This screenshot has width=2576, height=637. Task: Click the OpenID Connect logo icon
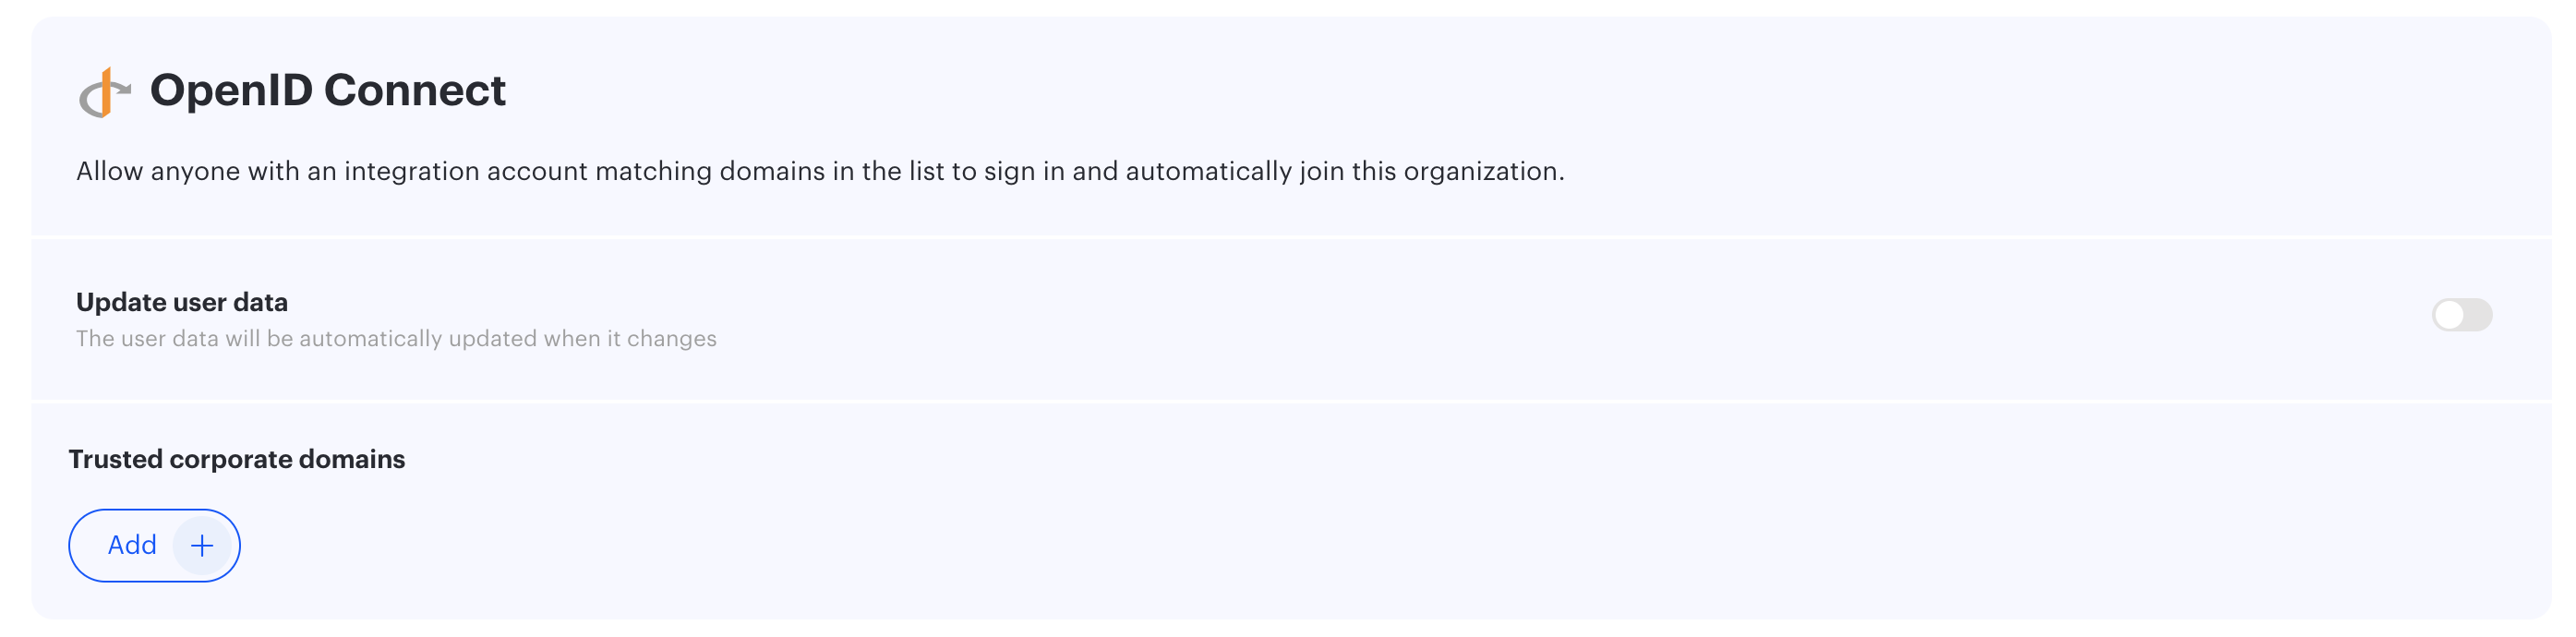click(x=105, y=92)
